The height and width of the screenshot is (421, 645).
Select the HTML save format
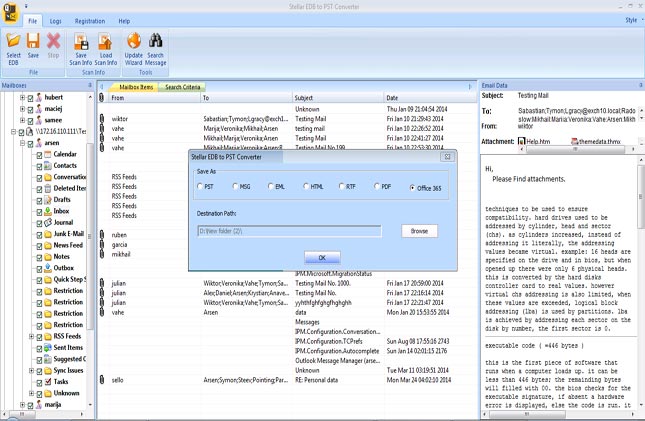pos(306,186)
